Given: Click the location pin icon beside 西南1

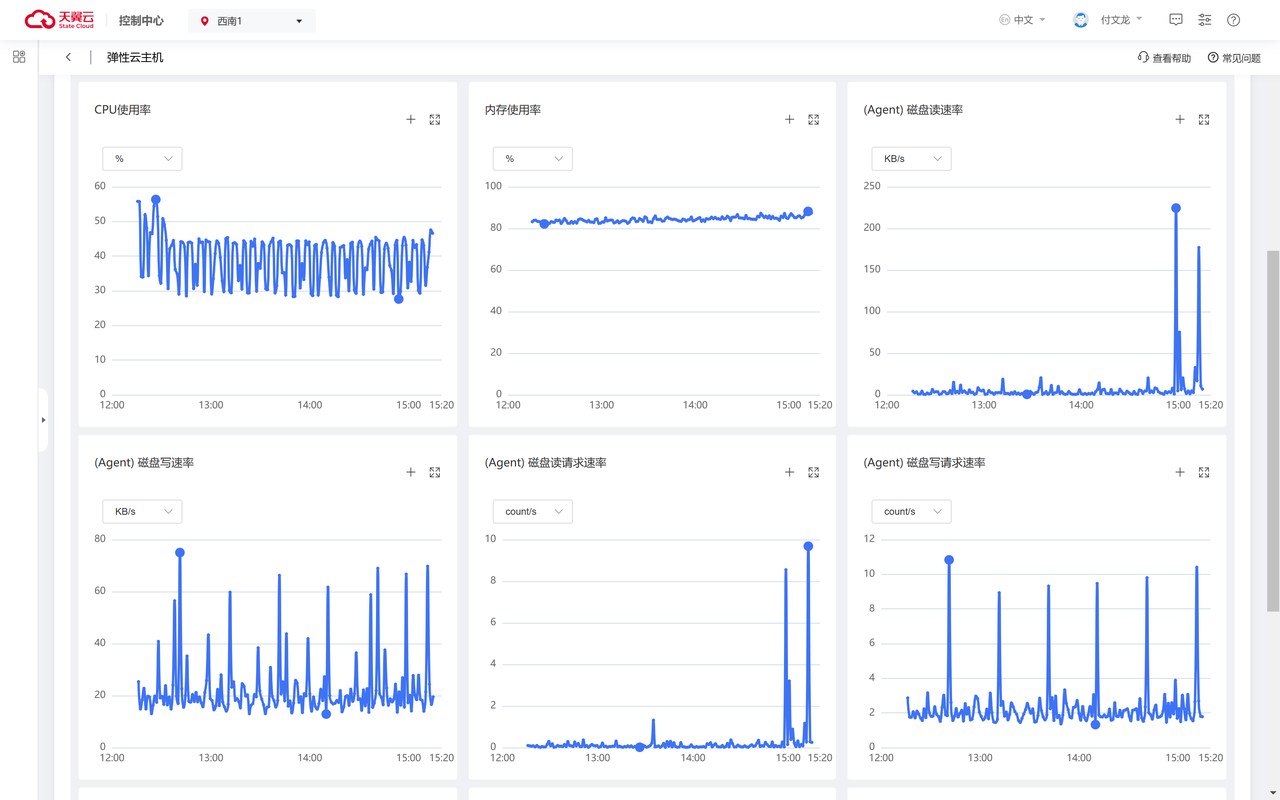Looking at the screenshot, I should (205, 21).
